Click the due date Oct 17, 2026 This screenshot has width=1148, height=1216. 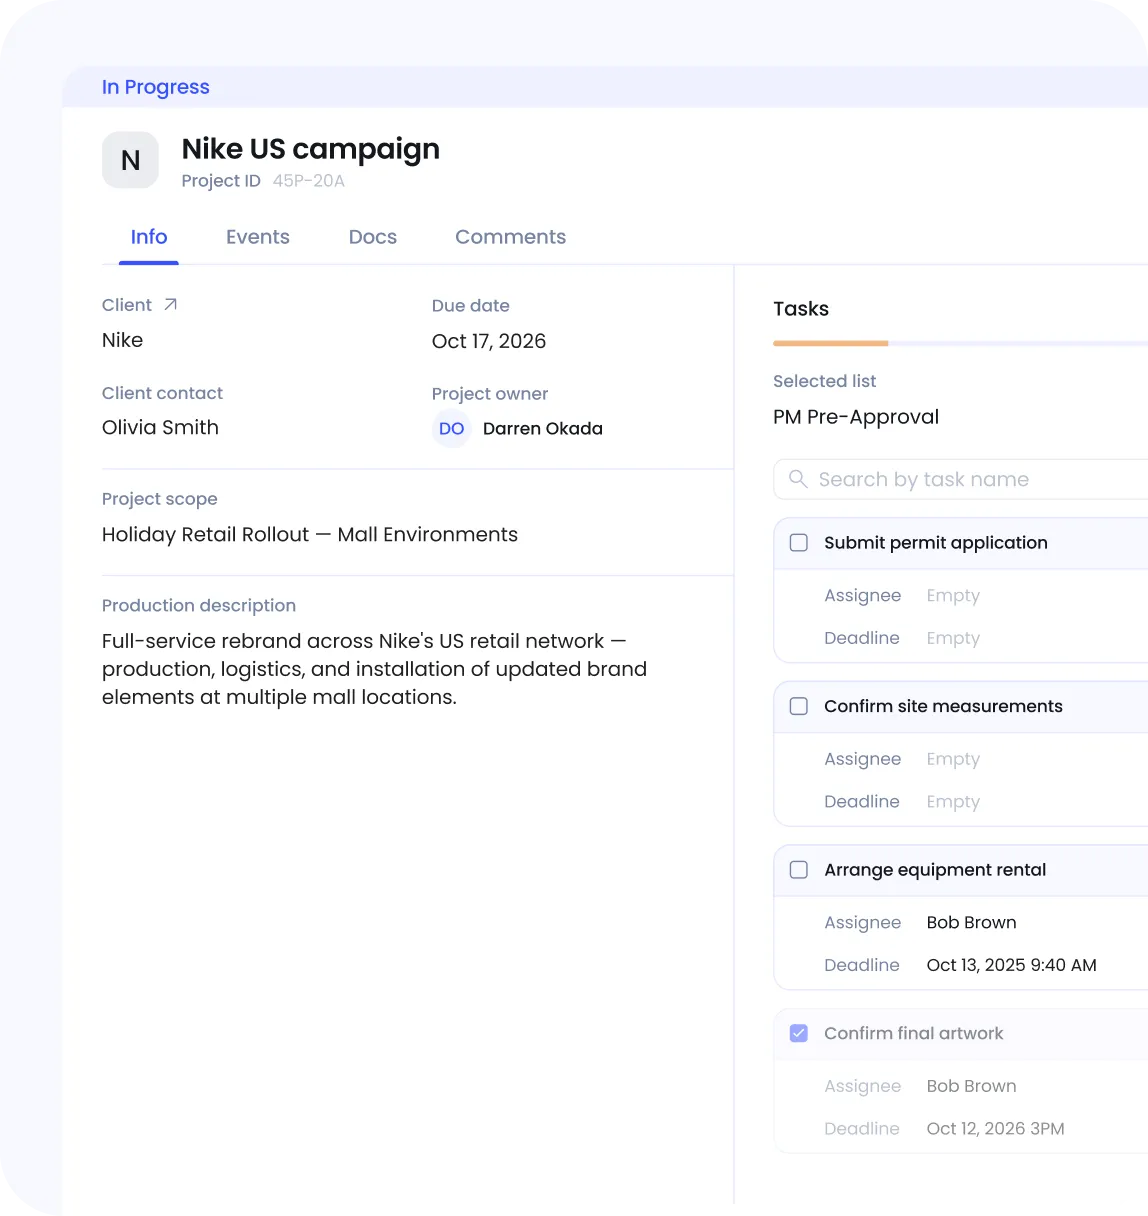point(489,341)
